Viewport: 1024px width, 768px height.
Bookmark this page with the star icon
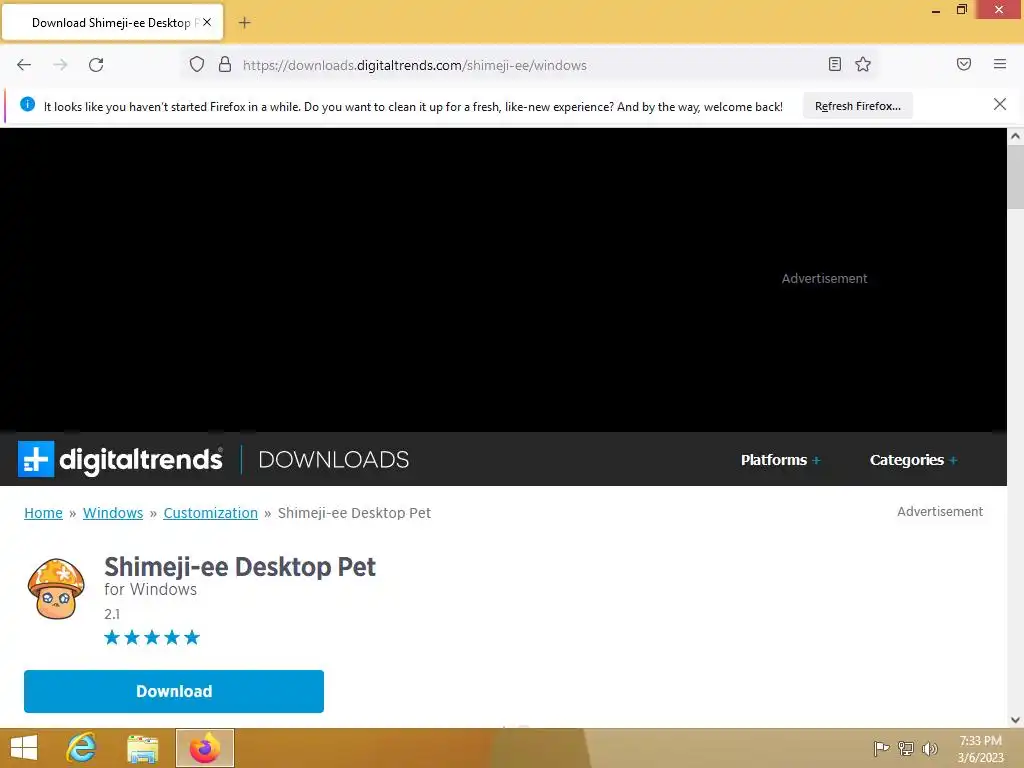pos(863,64)
